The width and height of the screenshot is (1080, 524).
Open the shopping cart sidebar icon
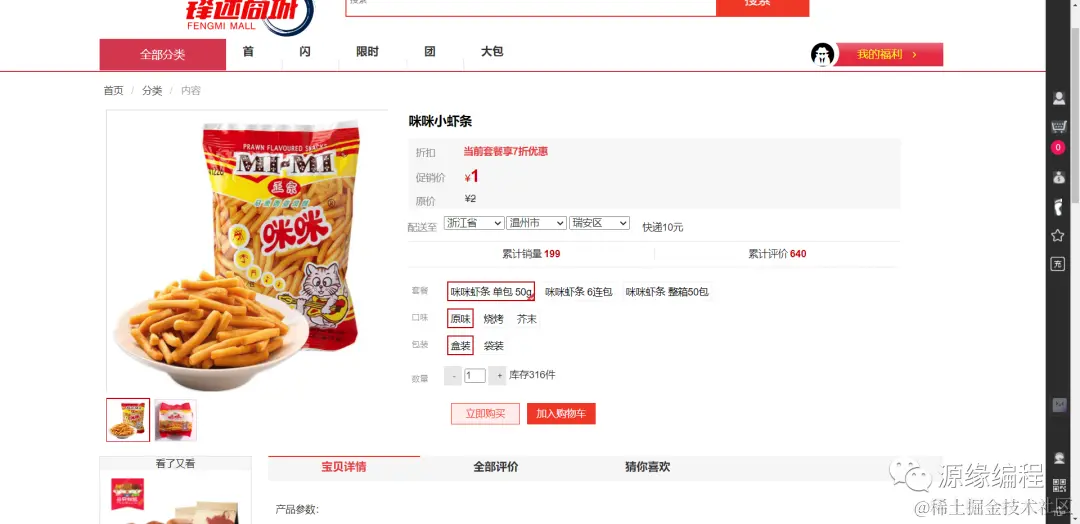[x=1058, y=127]
